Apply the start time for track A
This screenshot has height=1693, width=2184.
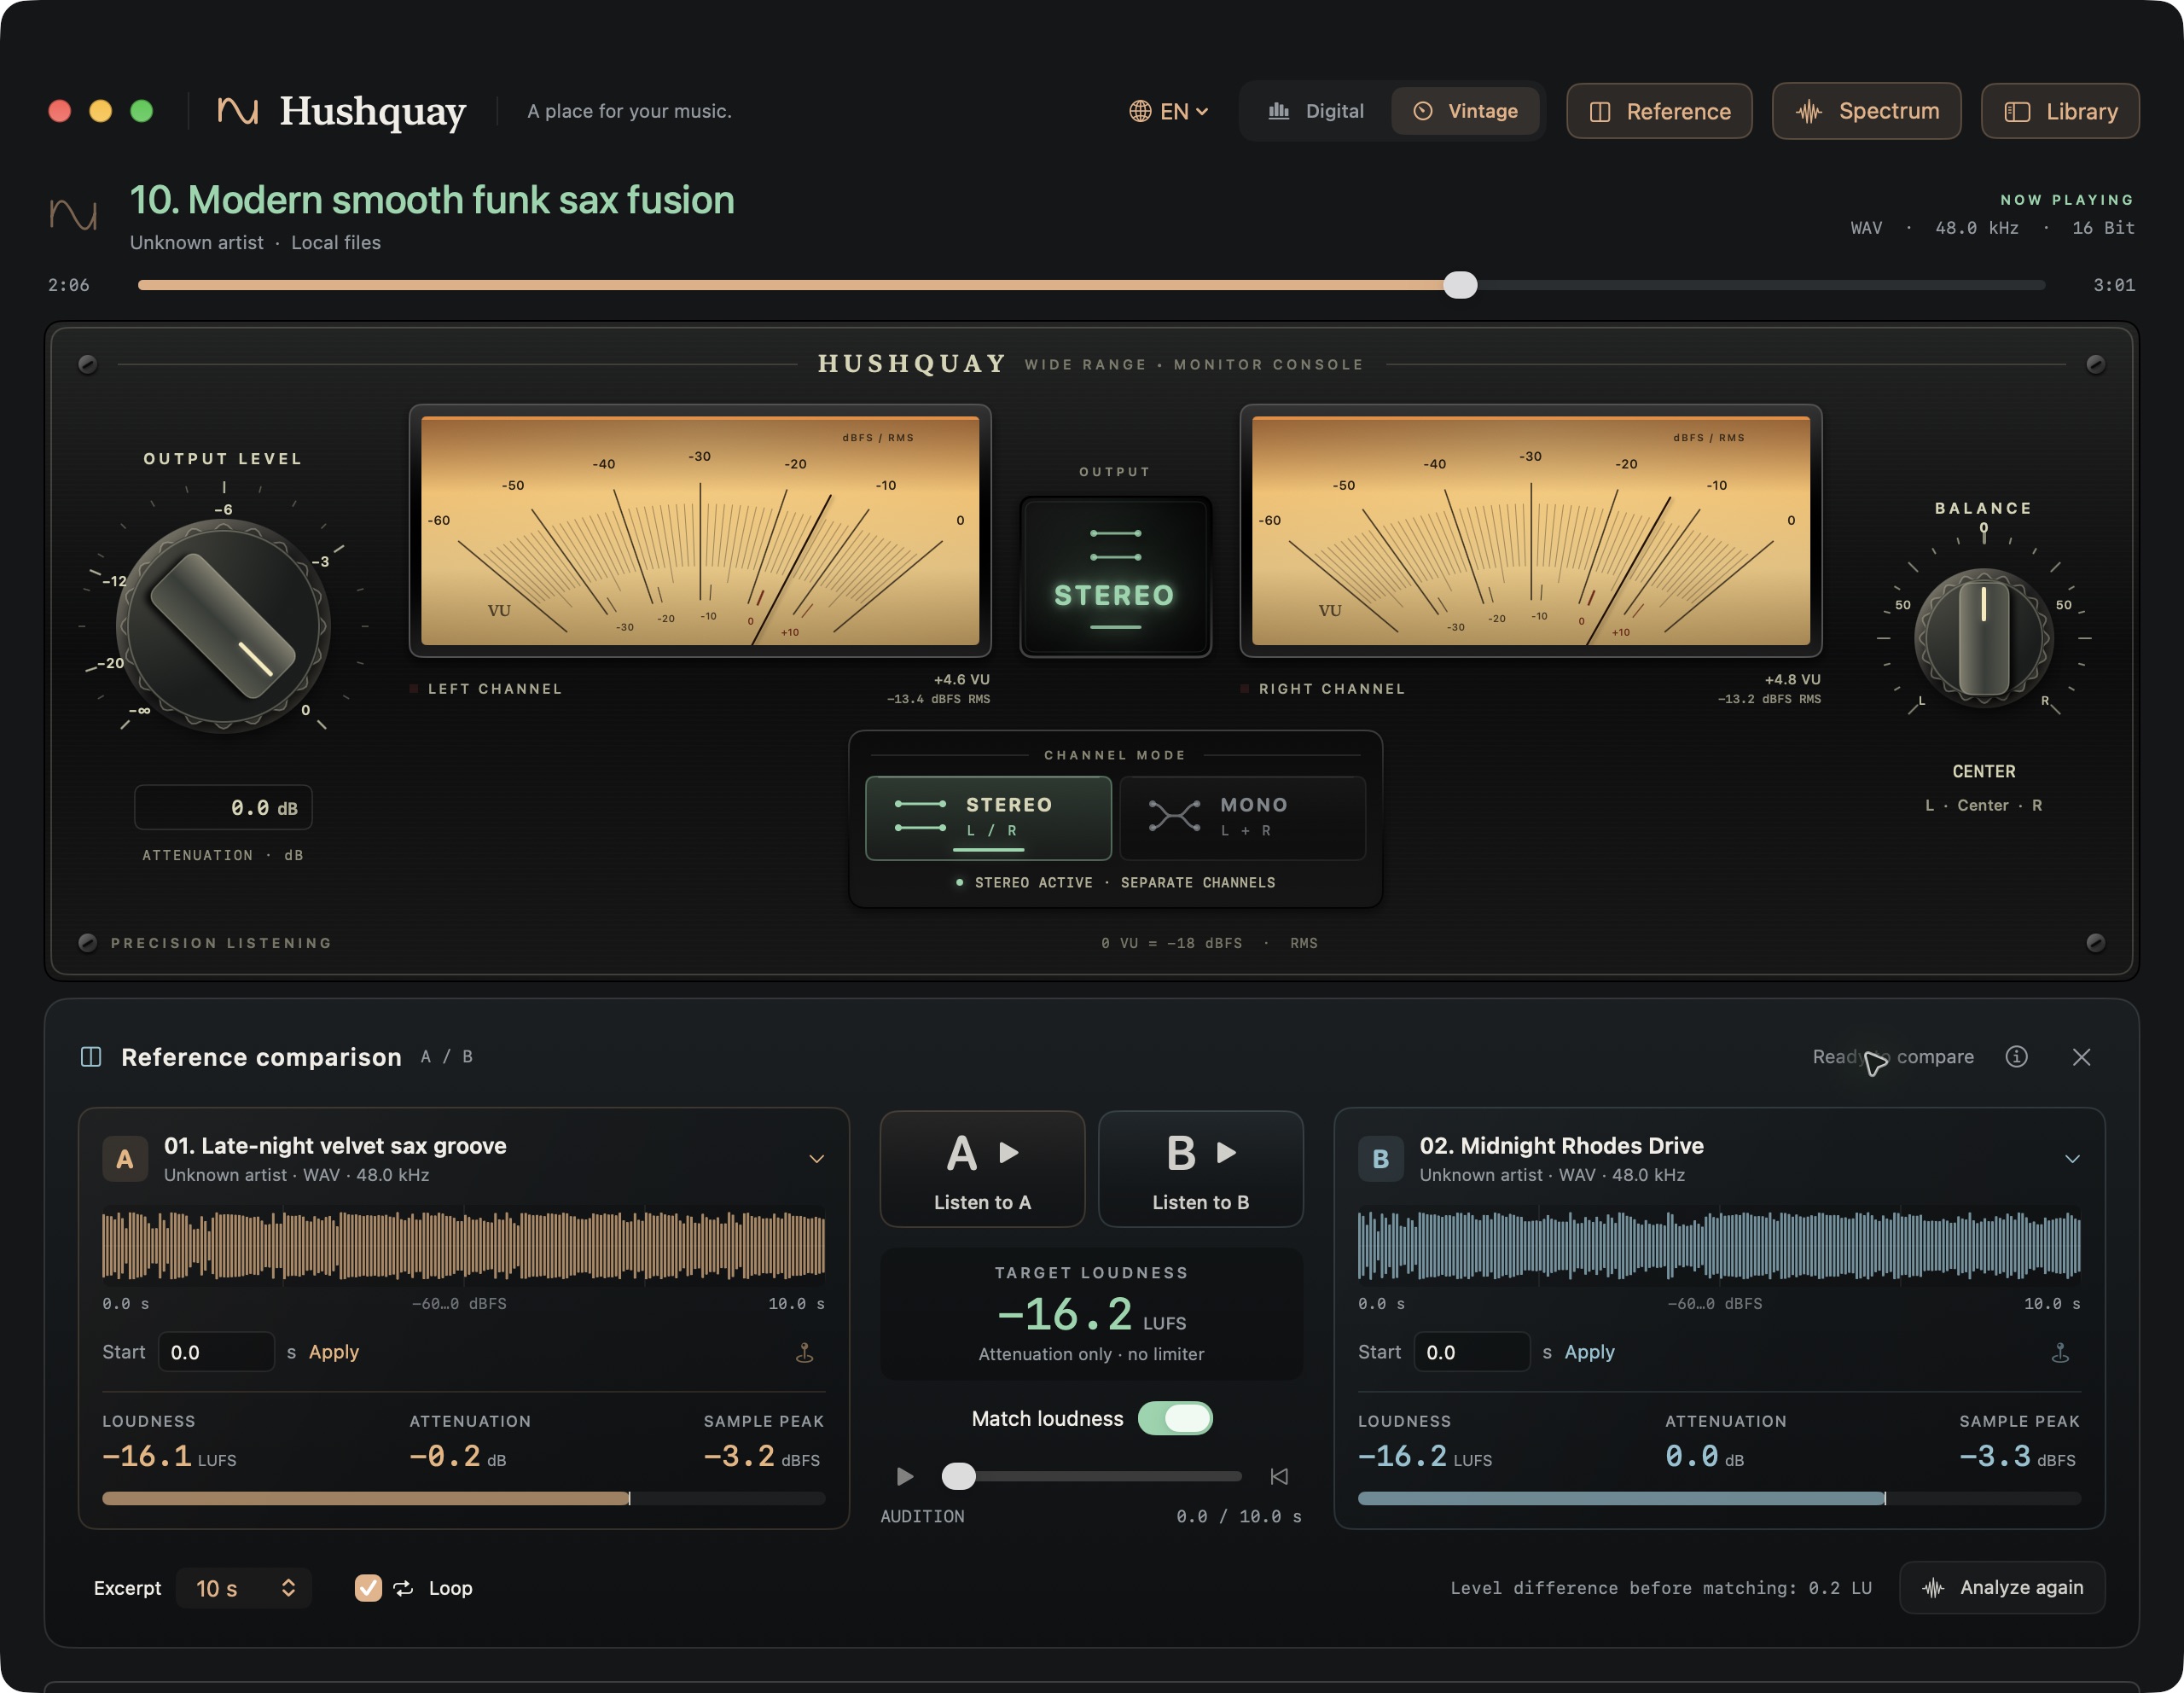[333, 1352]
